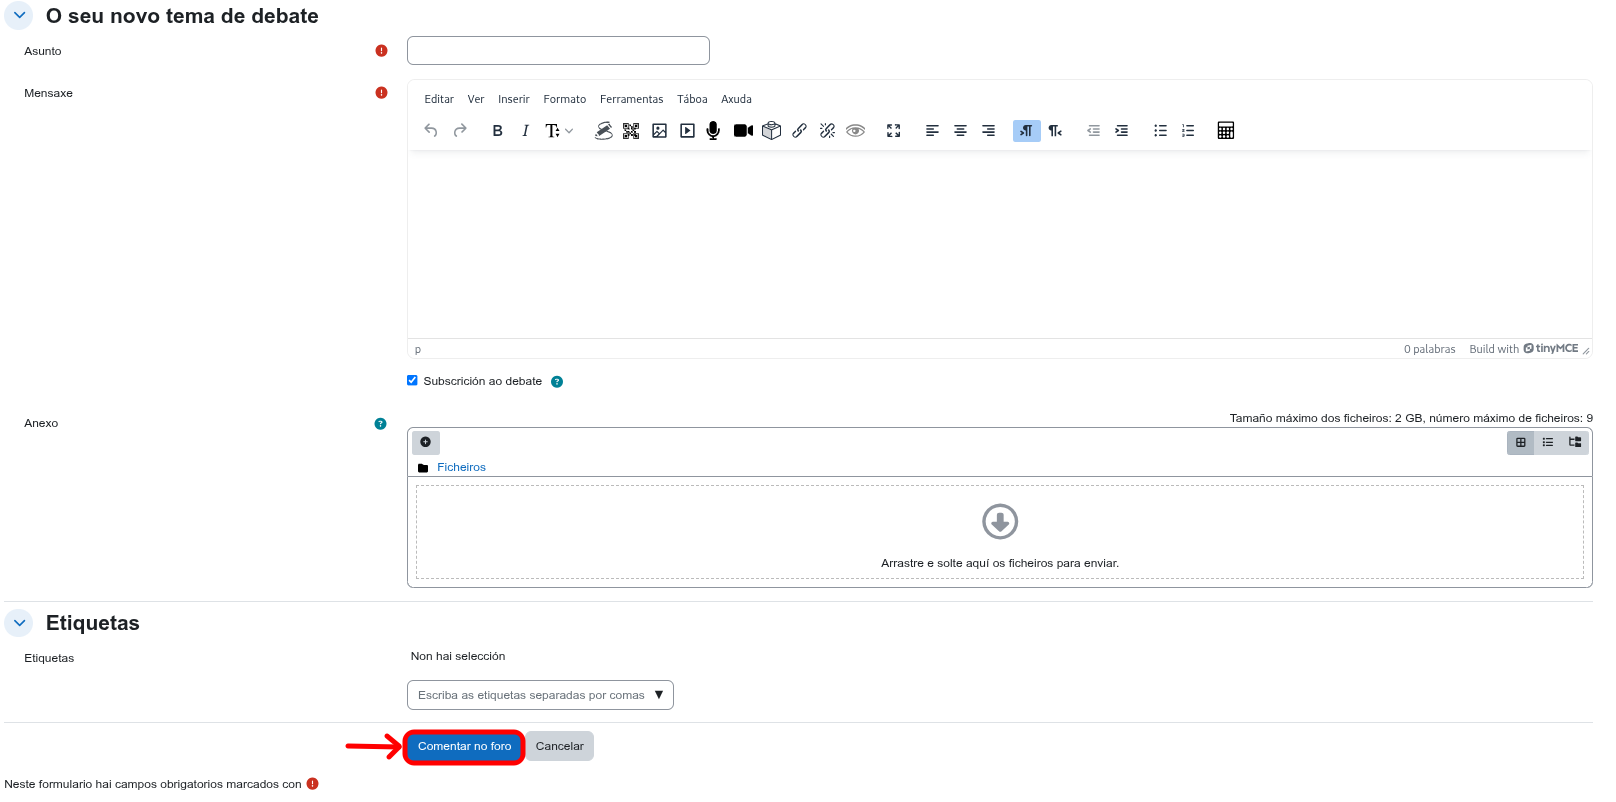Image resolution: width=1616 pixels, height=802 pixels.
Task: Add a file with the plus icon
Action: click(x=426, y=442)
